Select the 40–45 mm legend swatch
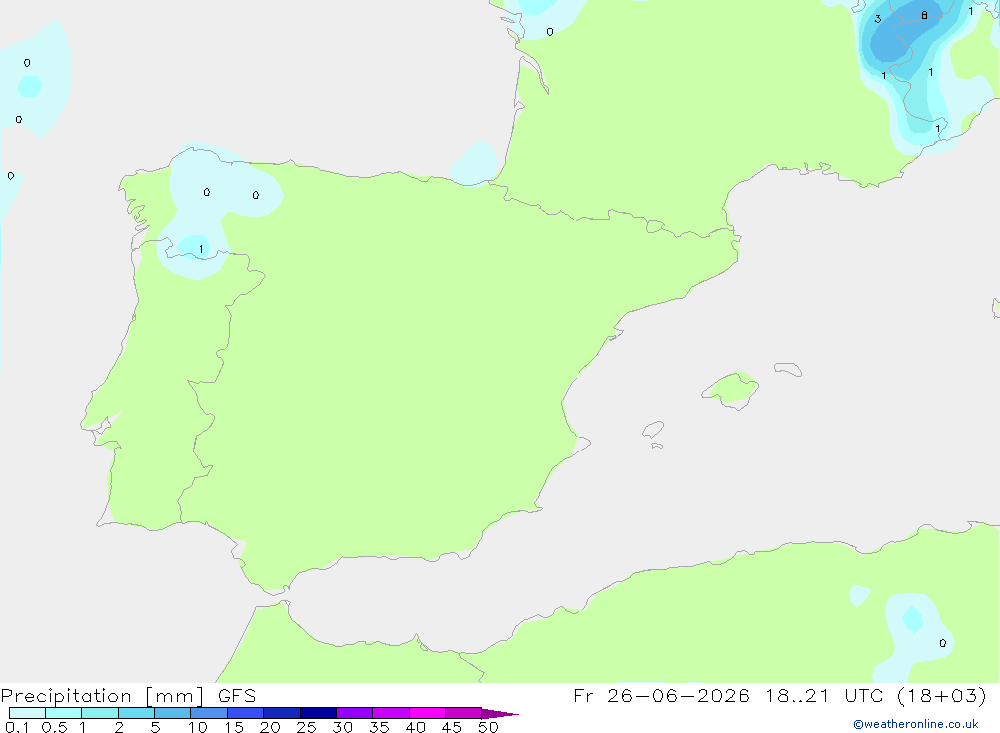The width and height of the screenshot is (1000, 733). 427,713
